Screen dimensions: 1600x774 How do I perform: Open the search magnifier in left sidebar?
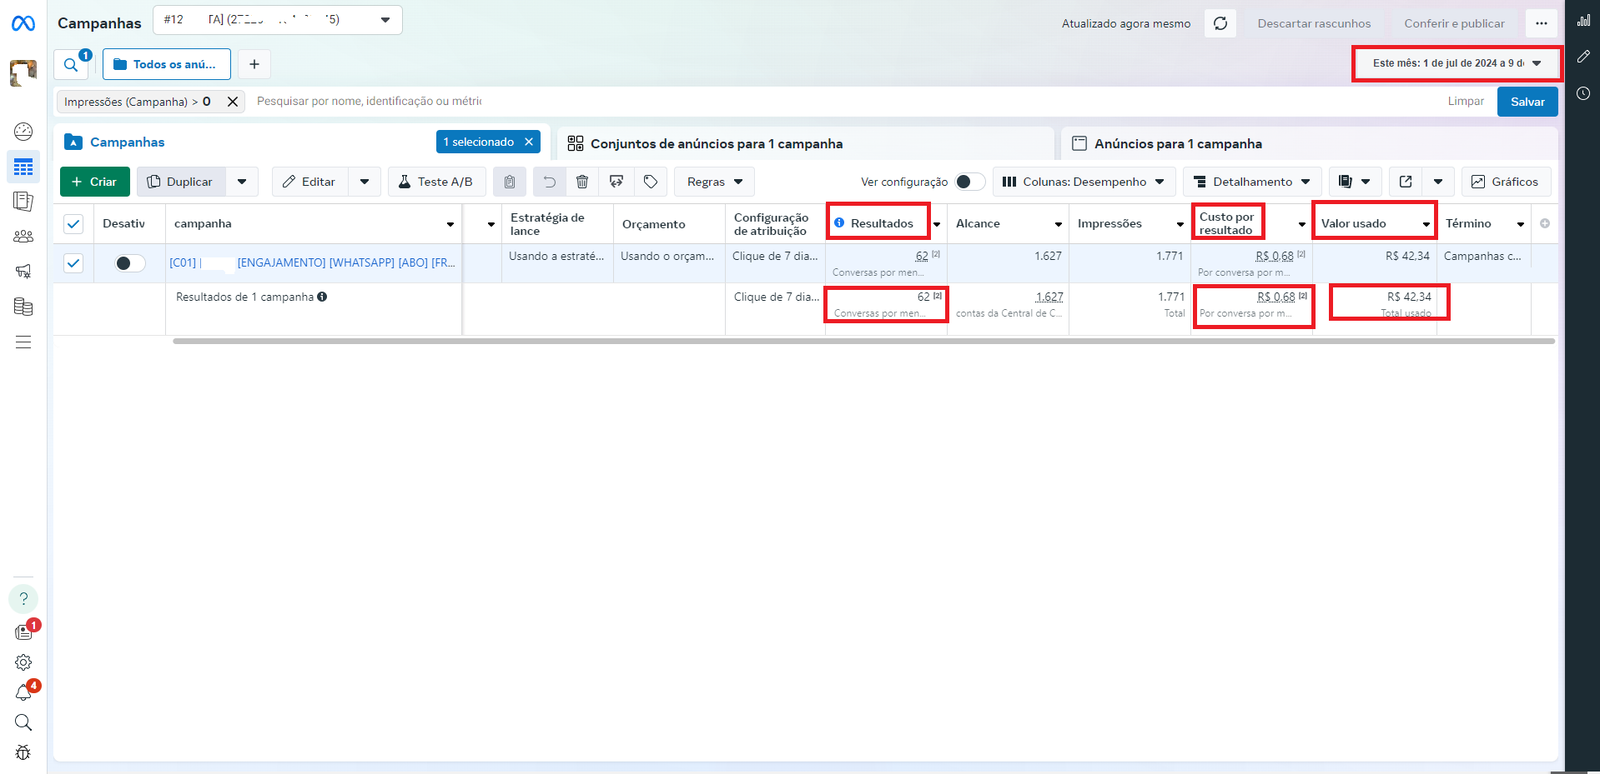click(23, 722)
